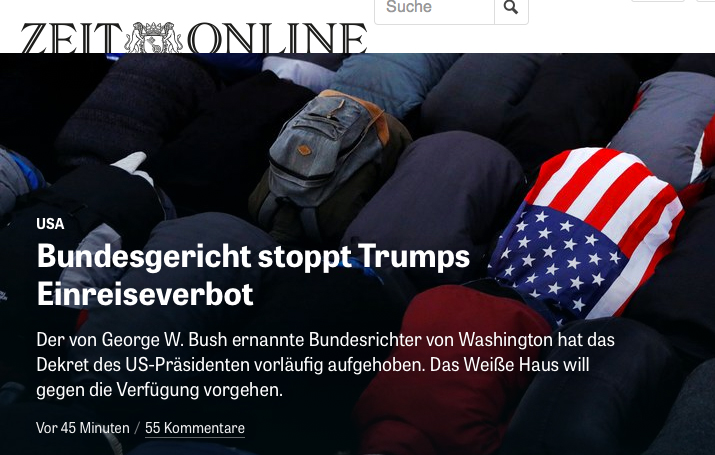
Task: Click the sentence about Das Weiße Haus
Action: point(313,377)
